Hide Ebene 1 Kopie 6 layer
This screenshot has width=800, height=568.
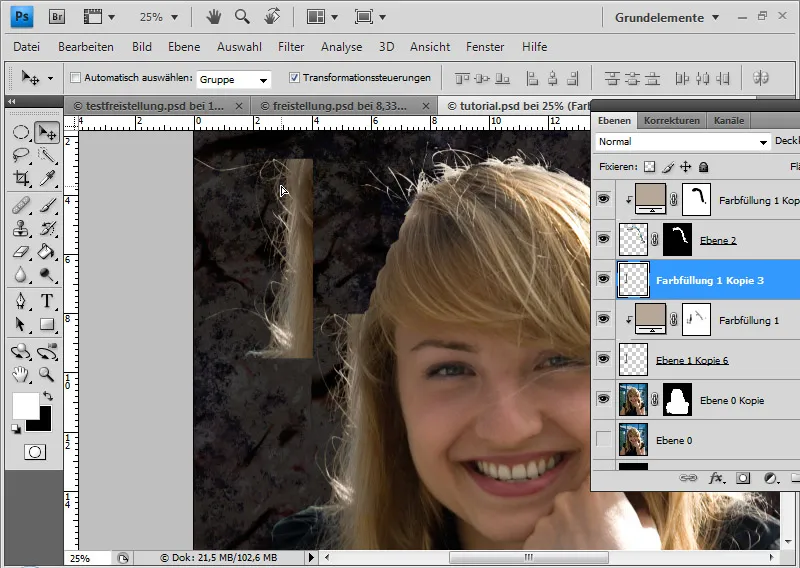tap(603, 359)
